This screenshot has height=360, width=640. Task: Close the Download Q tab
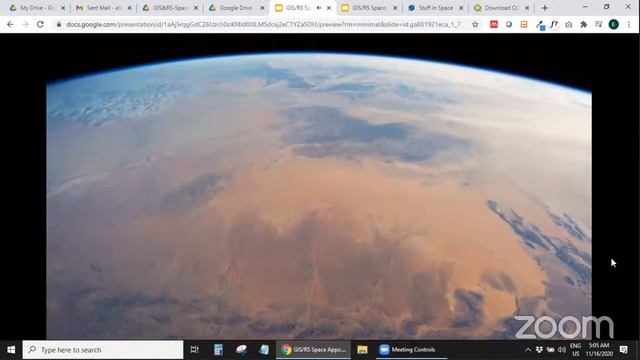pos(527,8)
